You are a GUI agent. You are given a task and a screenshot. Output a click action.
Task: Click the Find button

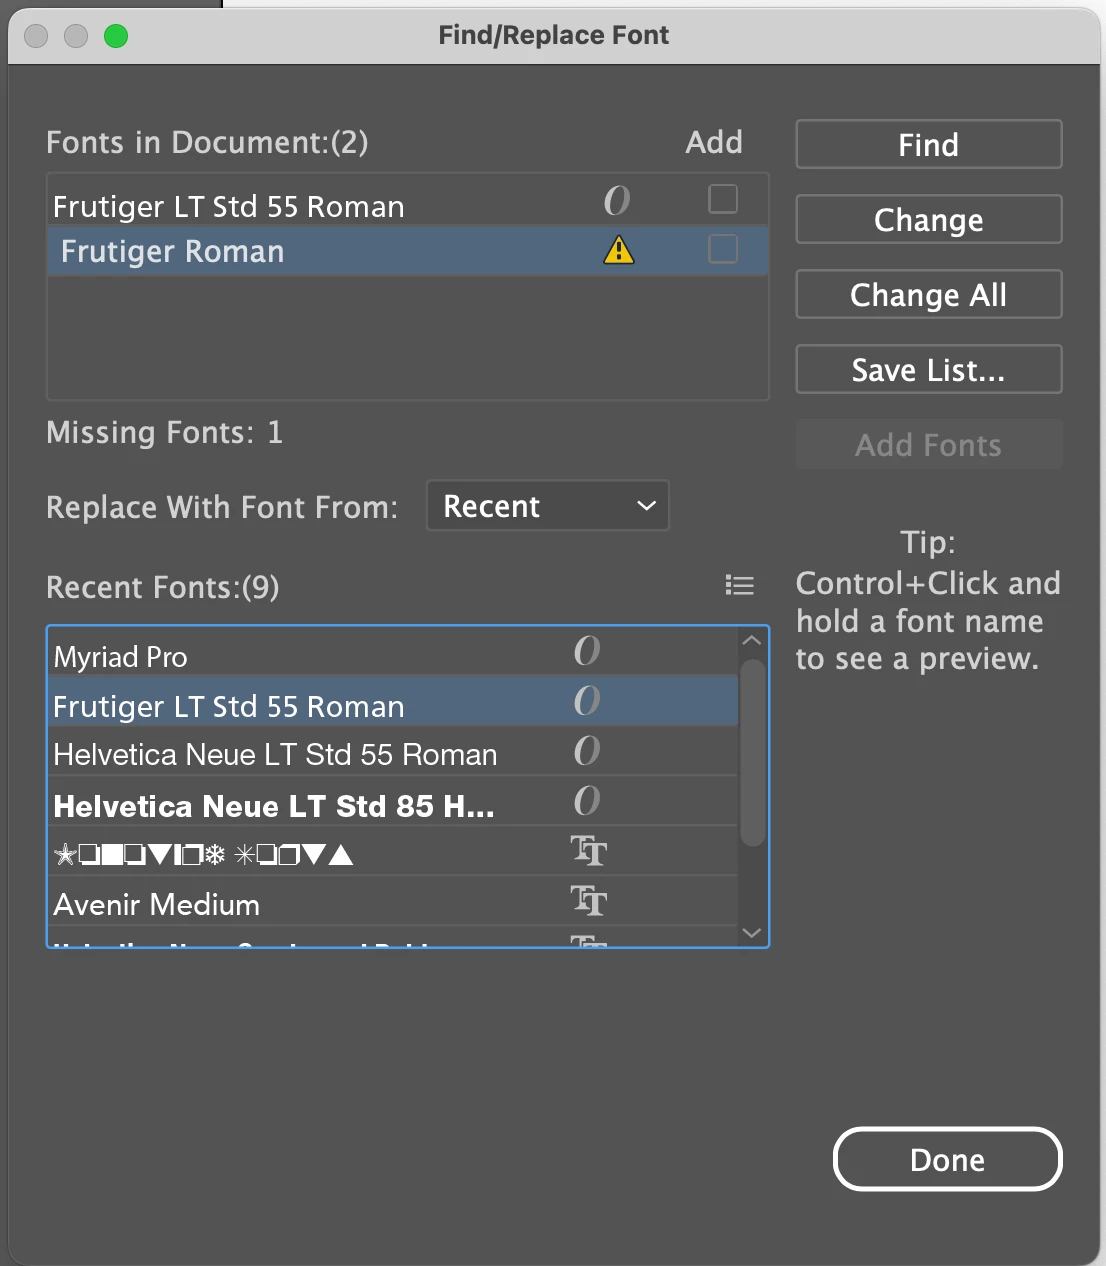928,145
